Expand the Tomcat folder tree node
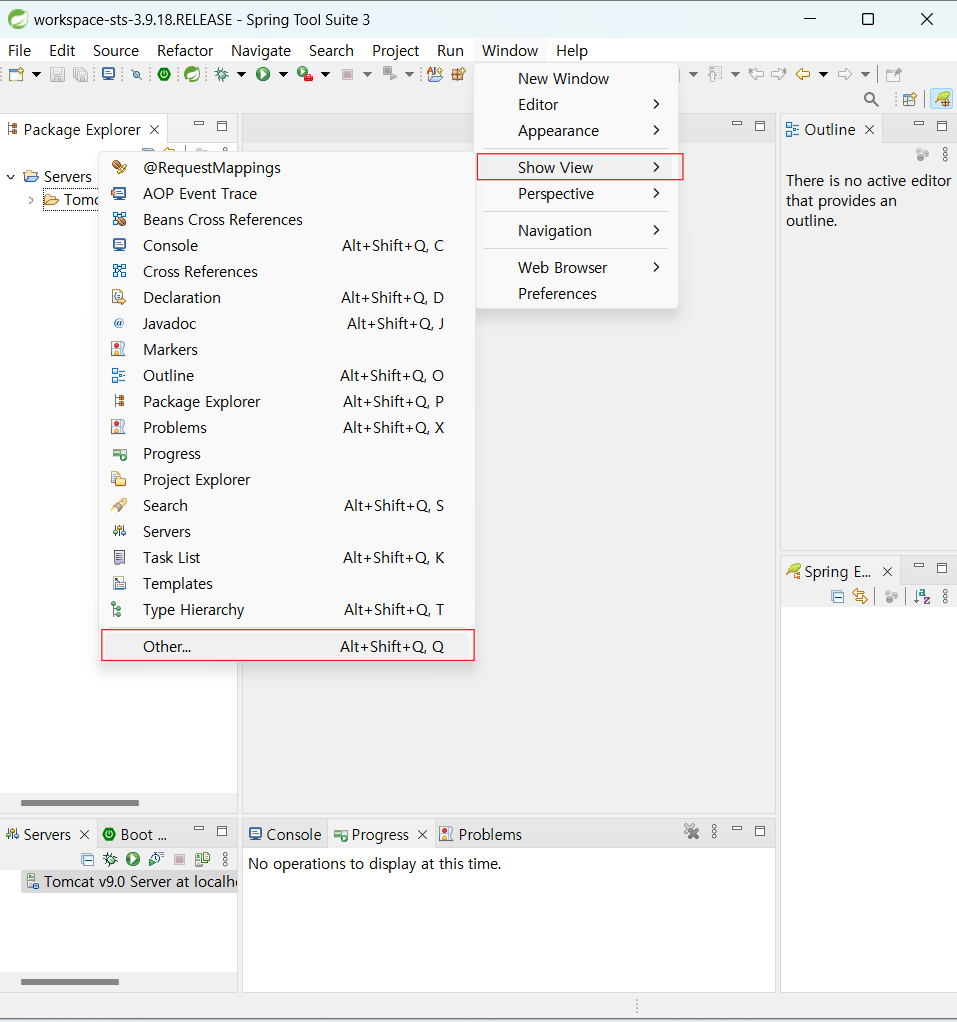957x1022 pixels. pos(31,200)
